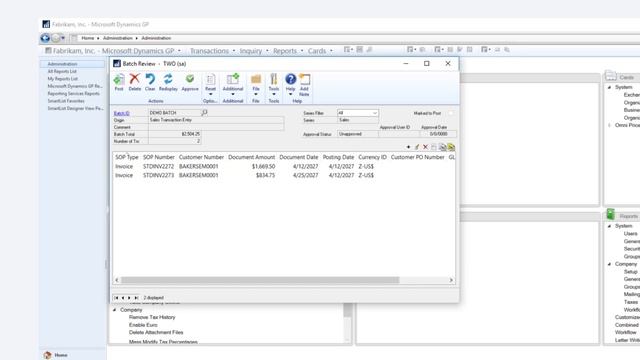
Task: Click Setup under Company in Reports panel
Action: pyautogui.click(x=630, y=272)
